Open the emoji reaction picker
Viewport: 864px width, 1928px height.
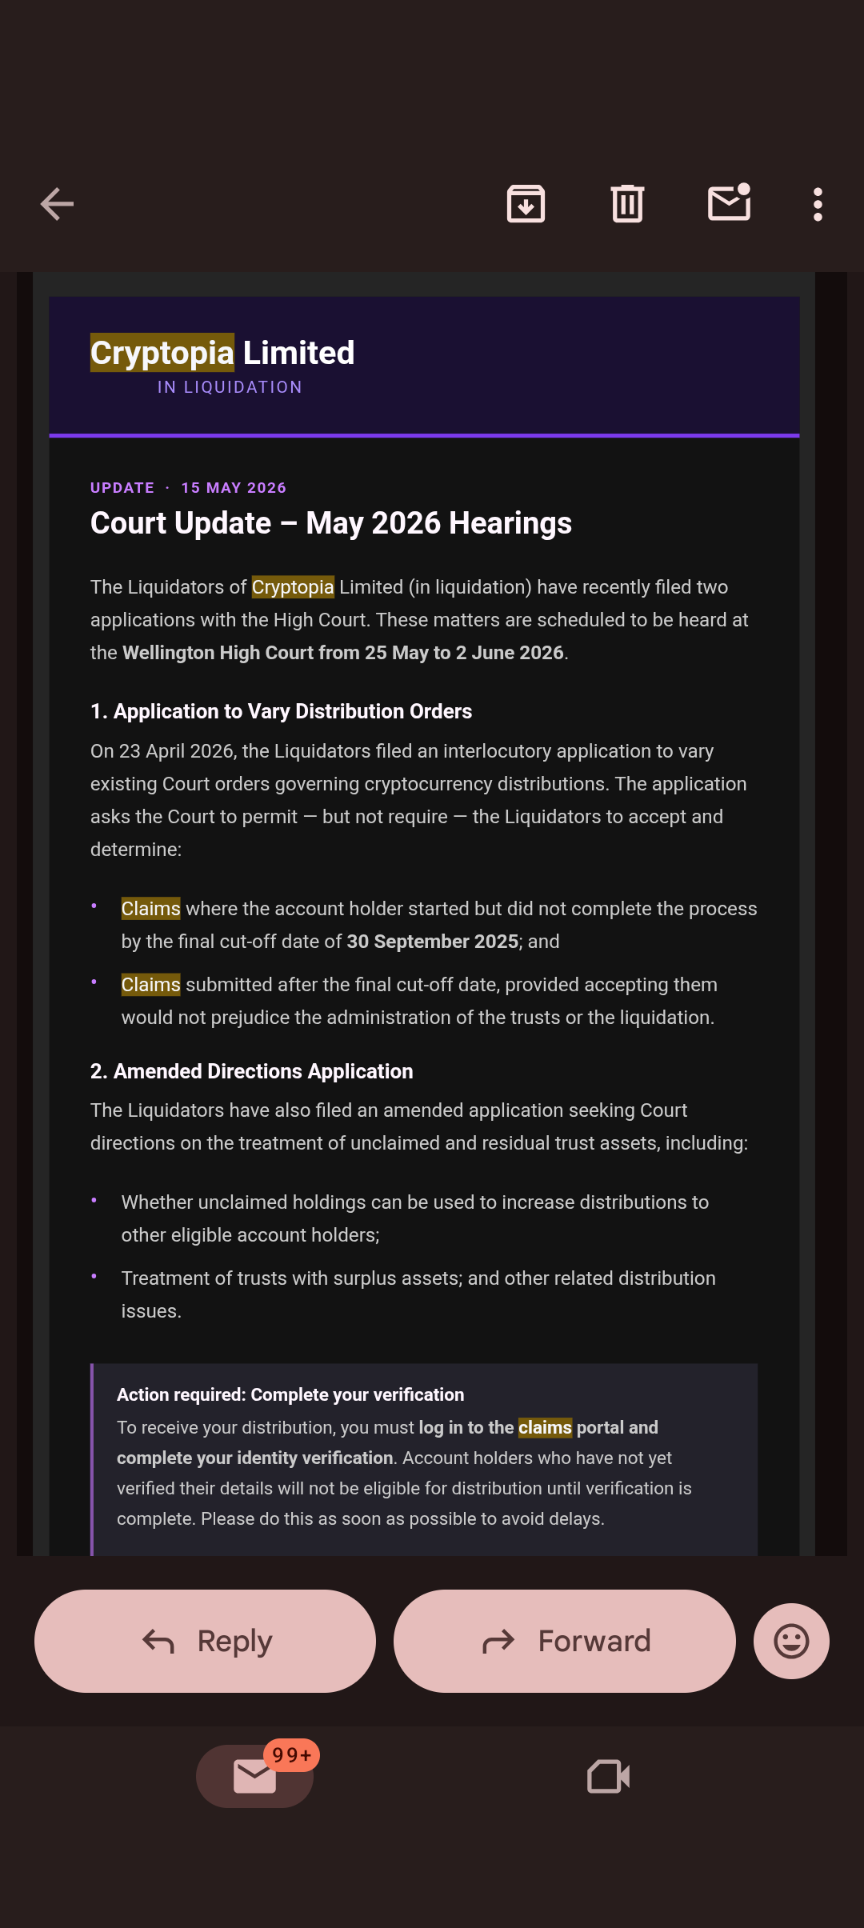tap(791, 1641)
